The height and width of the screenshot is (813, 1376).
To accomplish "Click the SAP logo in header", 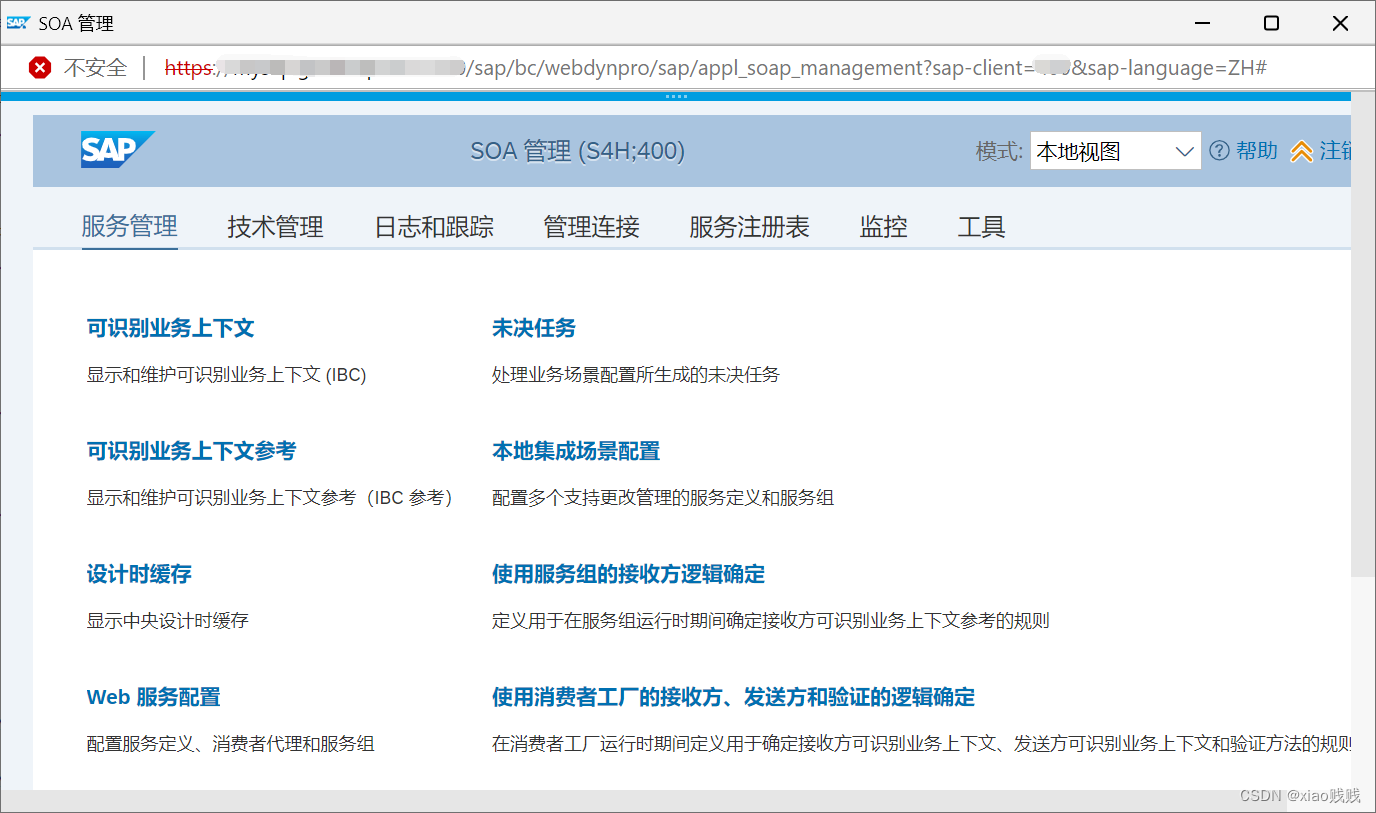I will coord(118,150).
